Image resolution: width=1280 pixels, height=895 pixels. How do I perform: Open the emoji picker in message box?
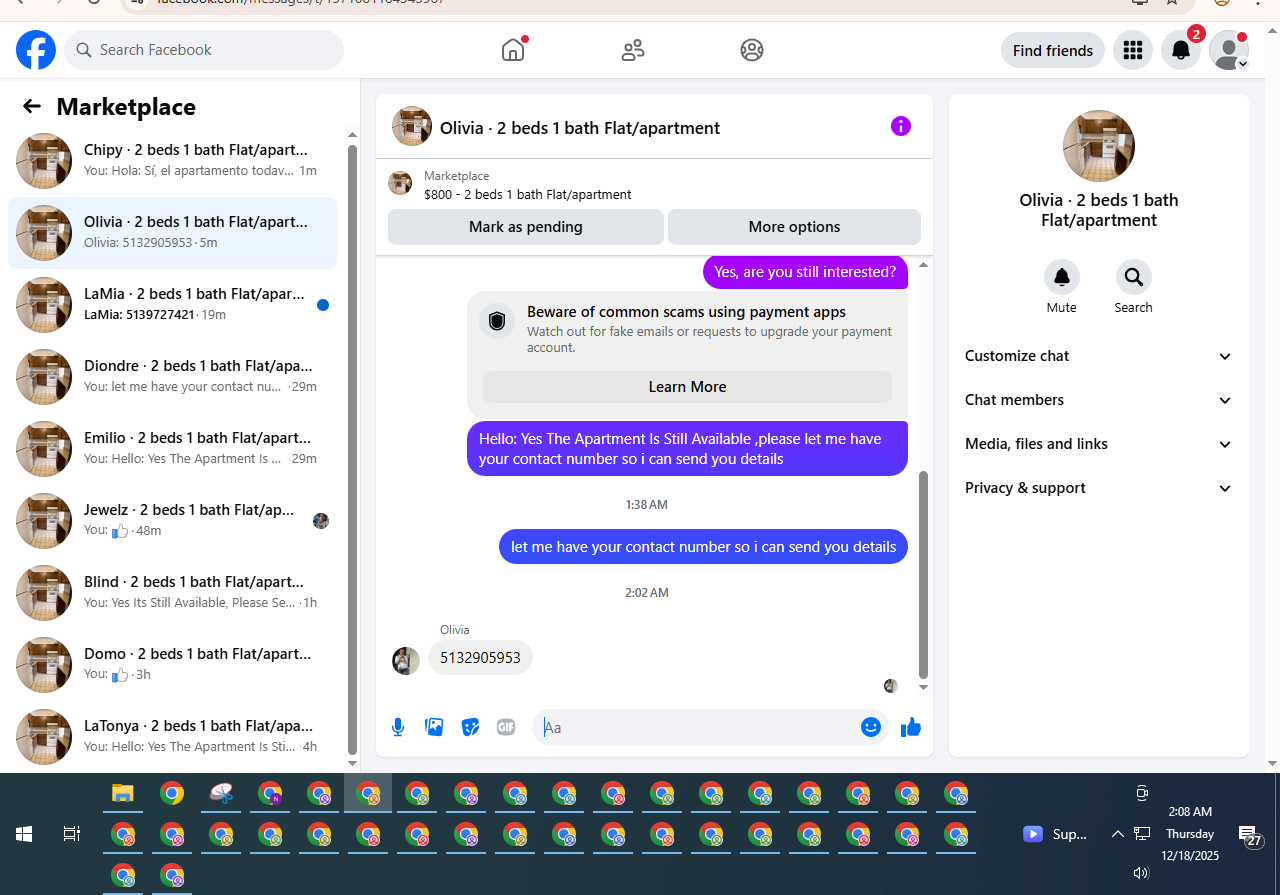[x=871, y=727]
